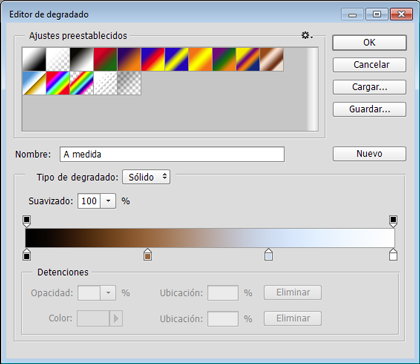Click the Cargar... button
The width and height of the screenshot is (420, 364).
coord(369,87)
